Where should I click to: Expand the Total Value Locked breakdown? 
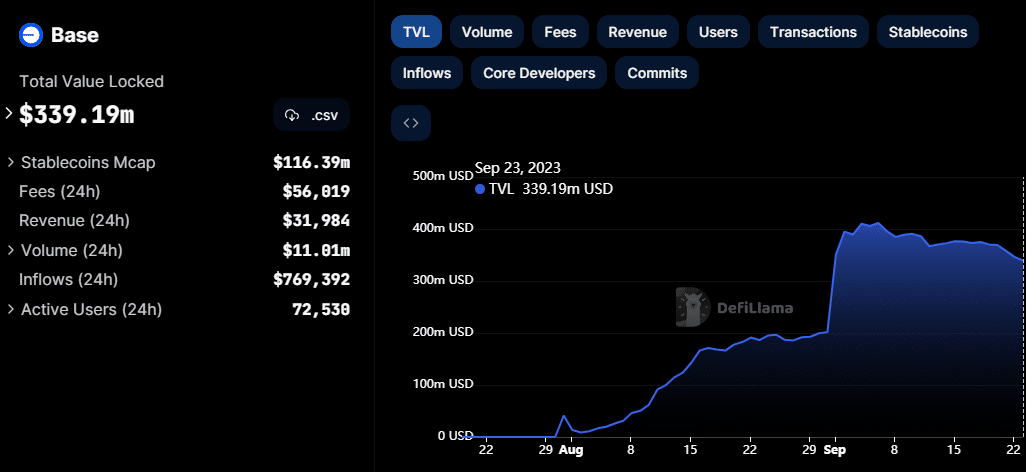tap(10, 114)
